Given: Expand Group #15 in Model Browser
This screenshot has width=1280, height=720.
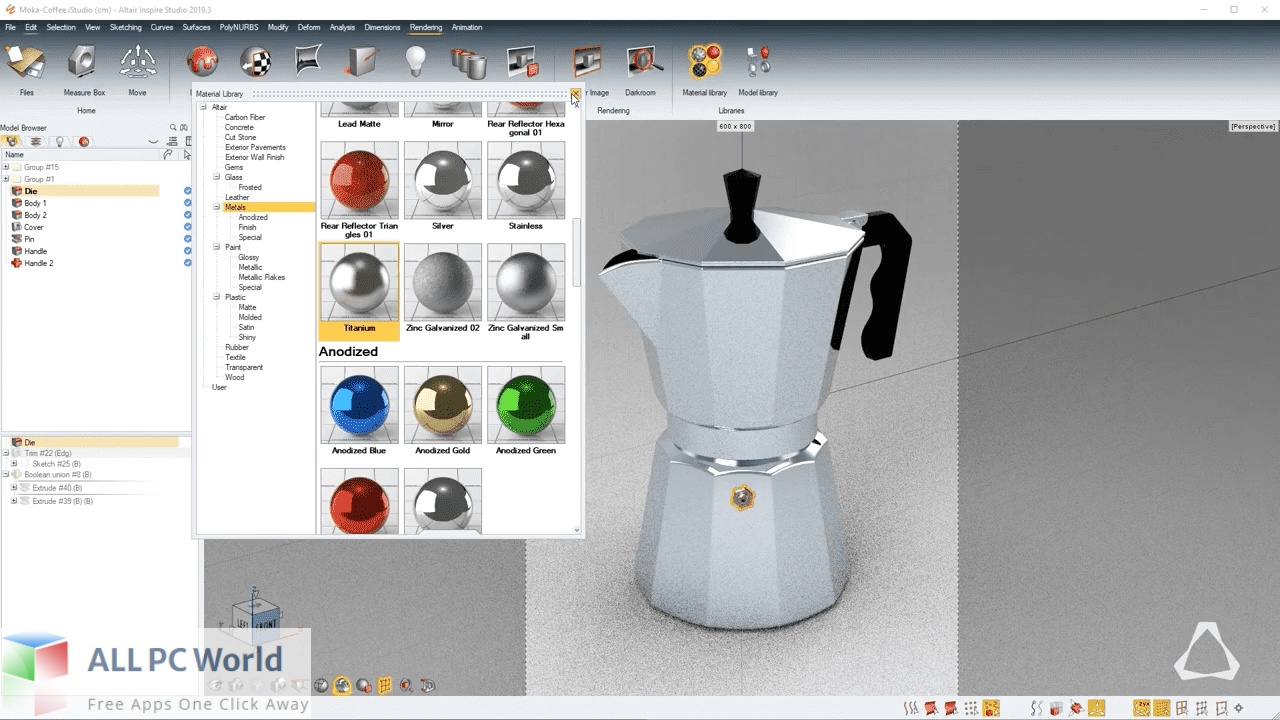Looking at the screenshot, I should pos(6,167).
